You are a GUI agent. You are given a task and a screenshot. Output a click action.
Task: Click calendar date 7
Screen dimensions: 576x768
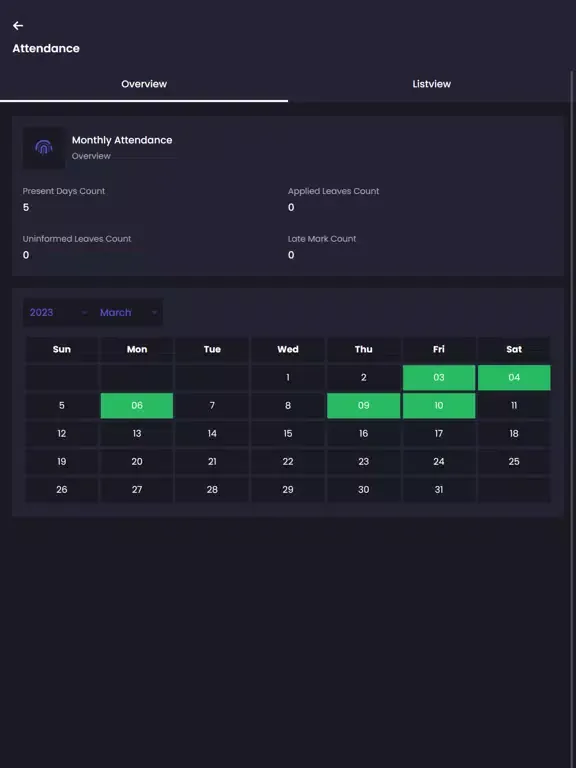[x=212, y=406]
